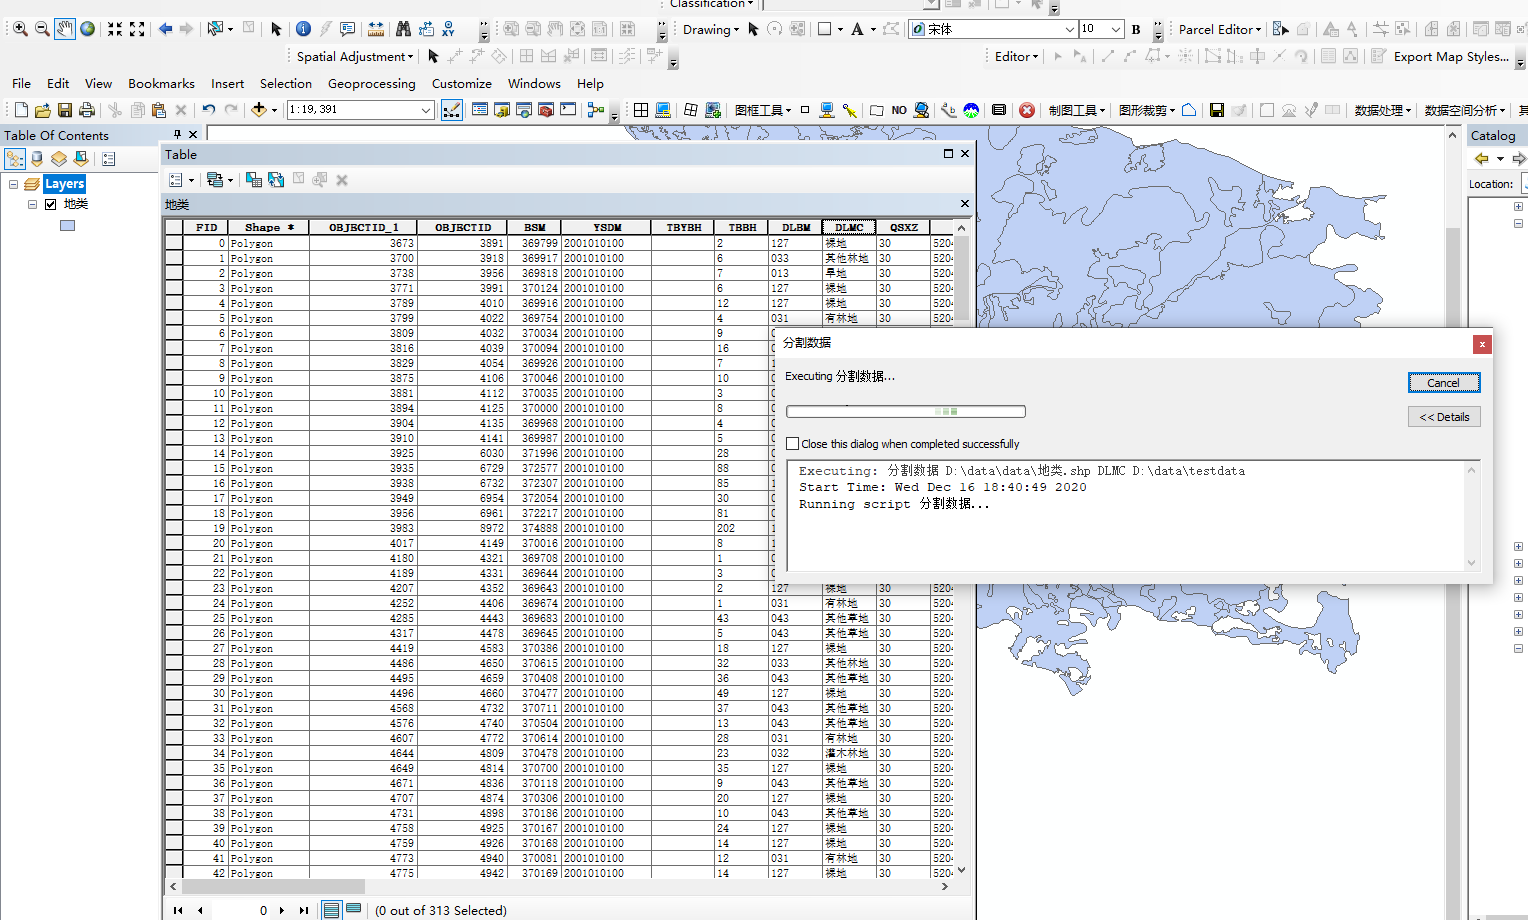Viewport: 1528px width, 920px height.
Task: Toggle visibility of the 地类 layer
Action: click(x=51, y=204)
